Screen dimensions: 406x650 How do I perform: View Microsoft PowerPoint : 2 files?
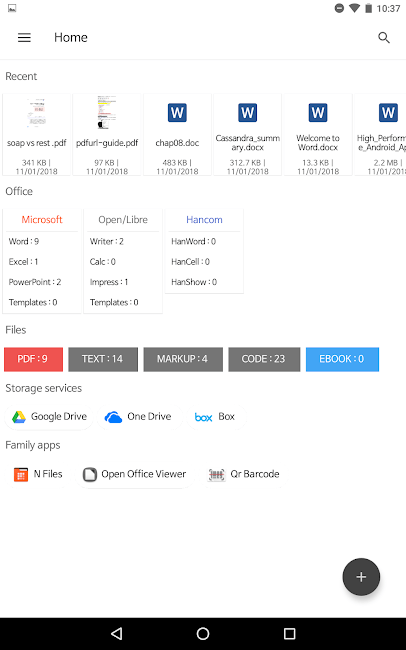[x=35, y=282]
